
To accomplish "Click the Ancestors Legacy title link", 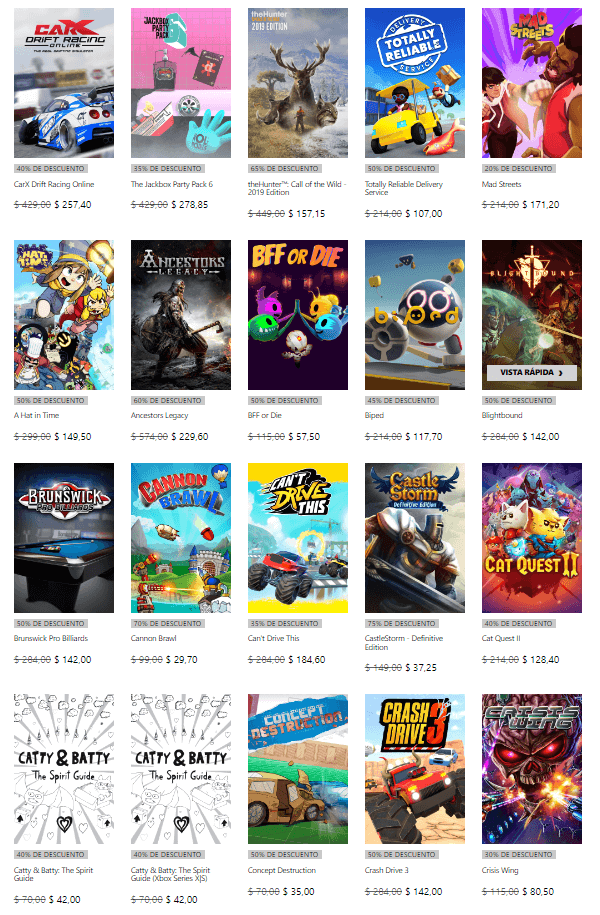I will (x=159, y=415).
